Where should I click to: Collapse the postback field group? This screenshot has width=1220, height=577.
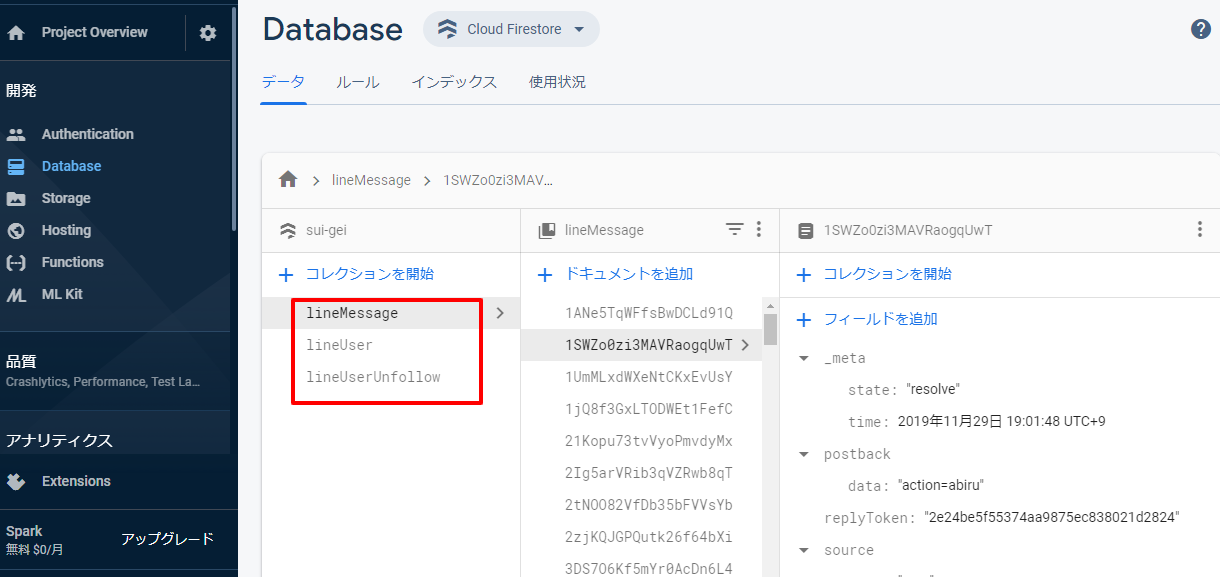(804, 454)
